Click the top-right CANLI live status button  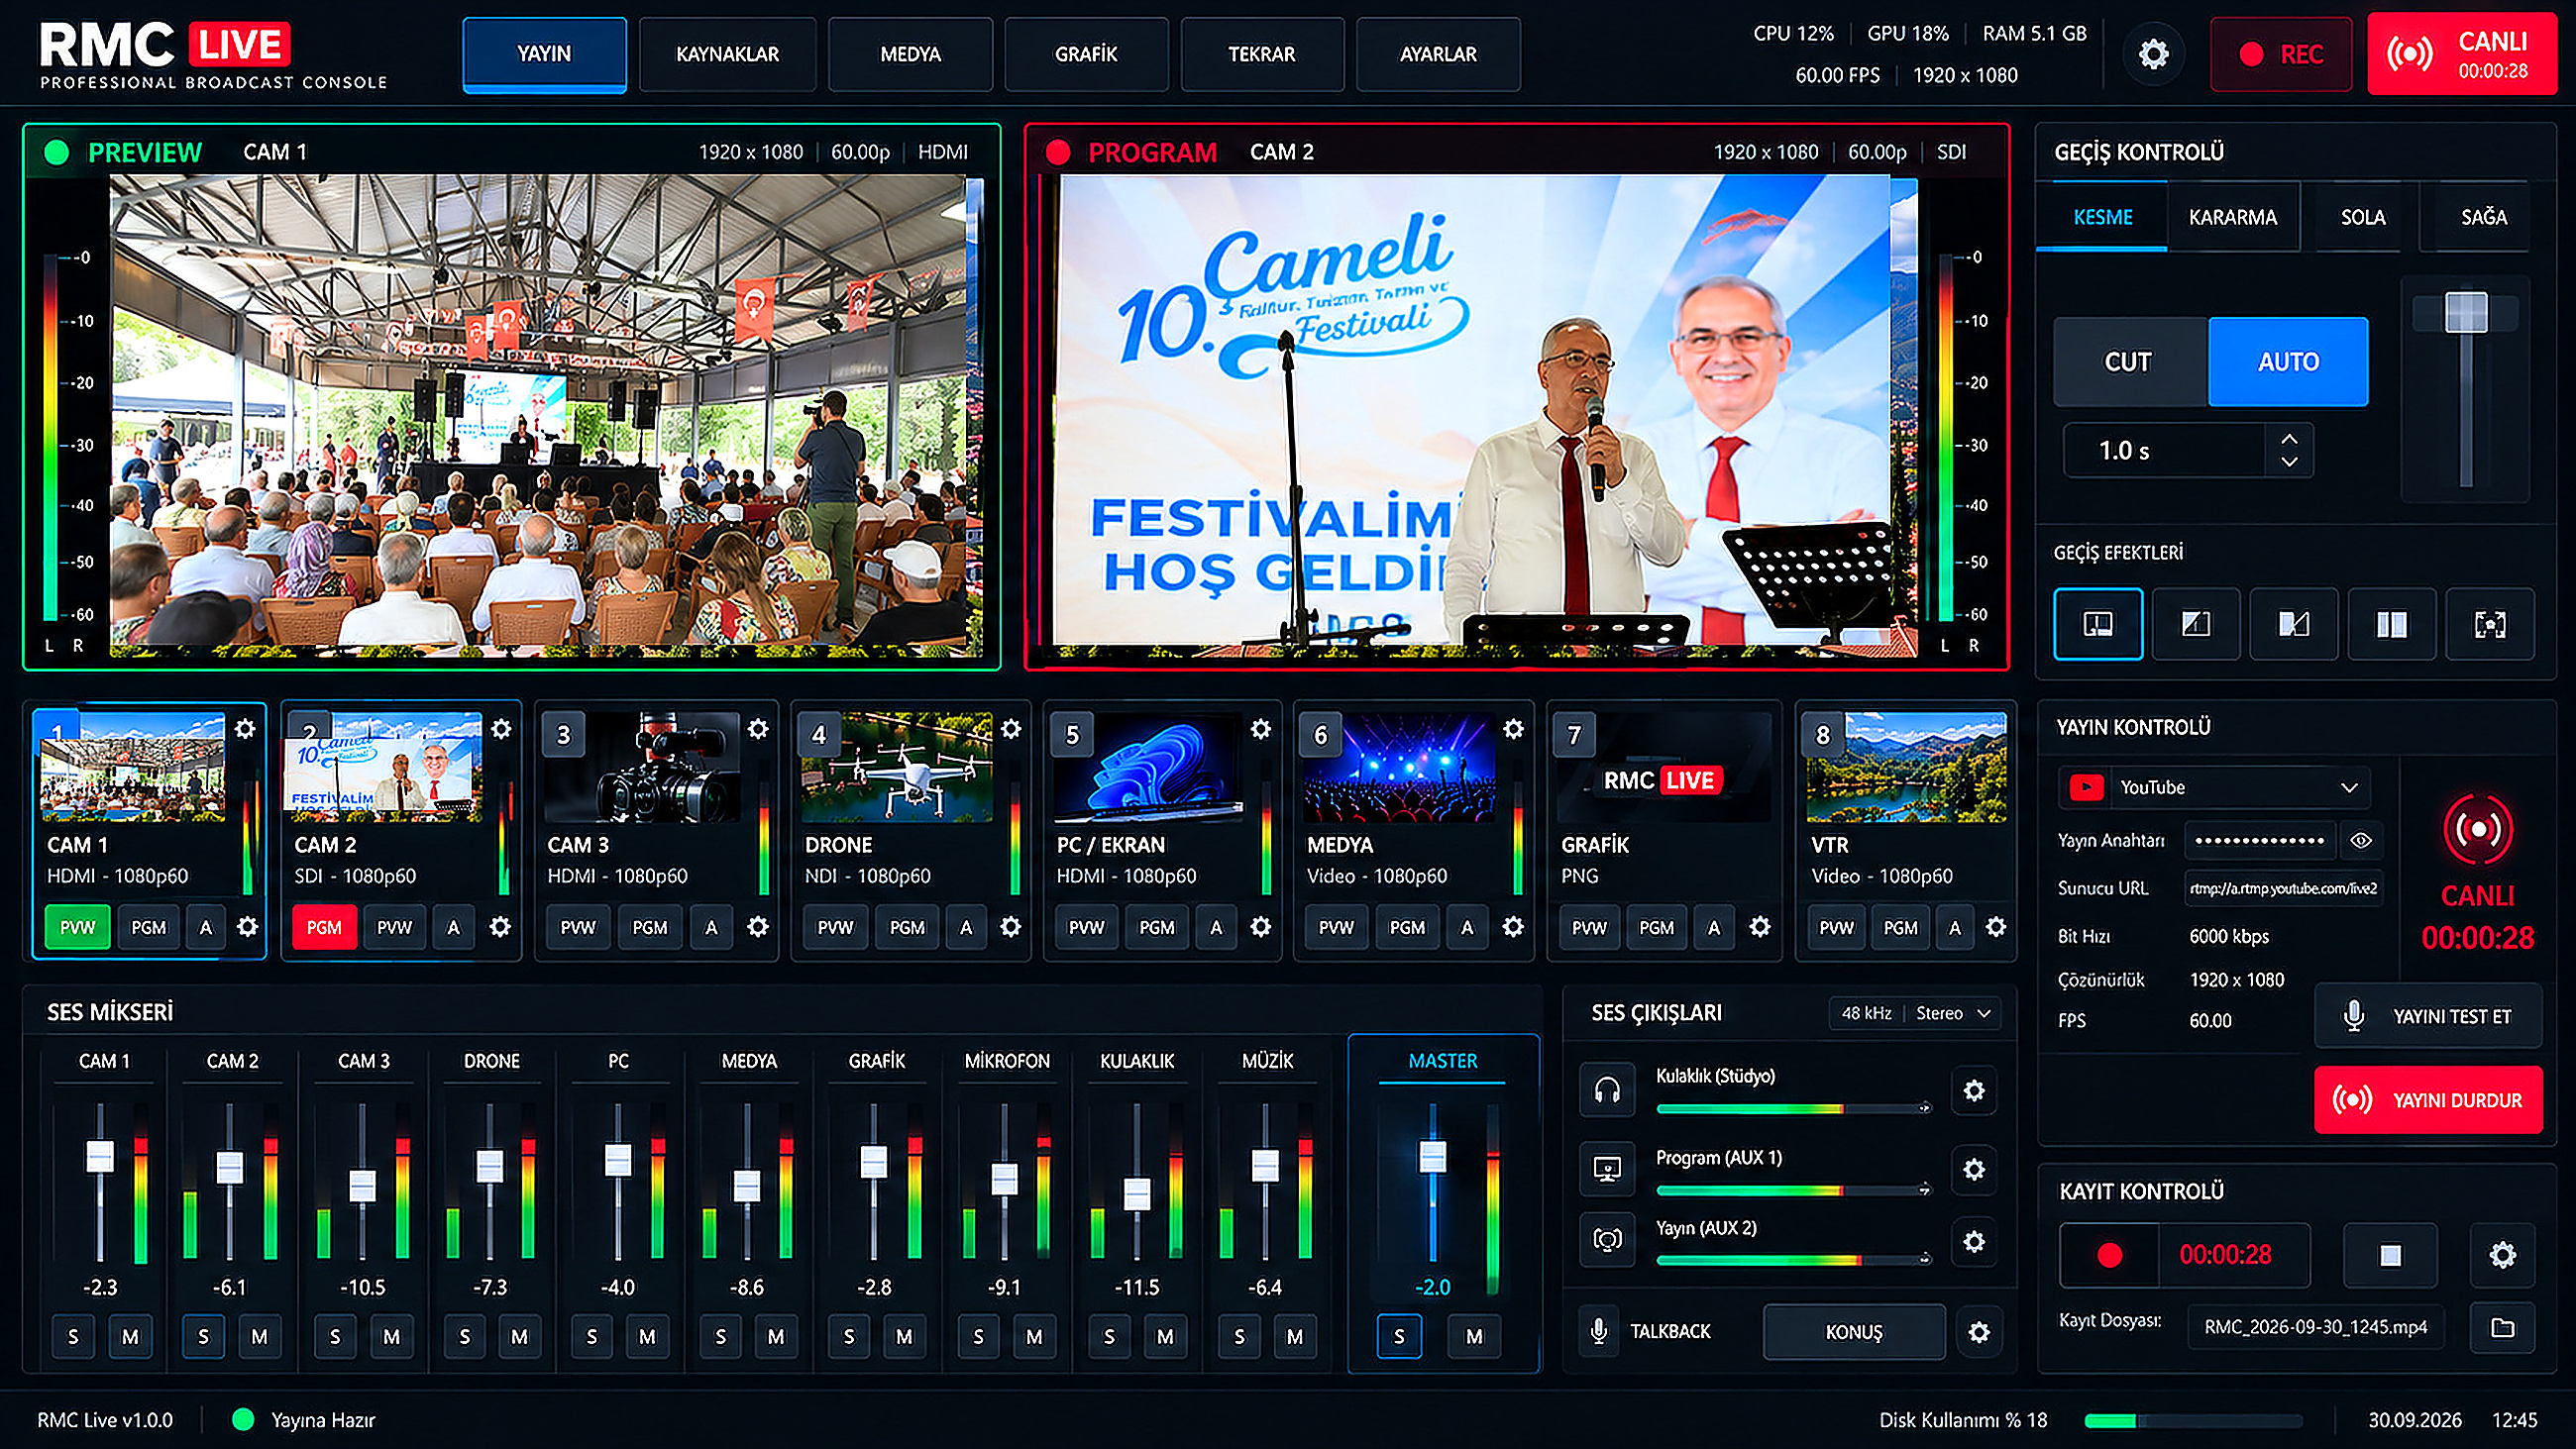pos(2462,55)
